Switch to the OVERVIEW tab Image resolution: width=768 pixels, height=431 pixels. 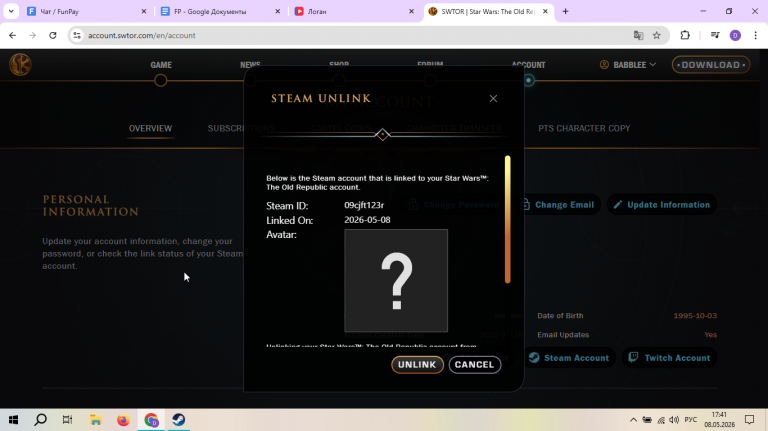tap(150, 128)
